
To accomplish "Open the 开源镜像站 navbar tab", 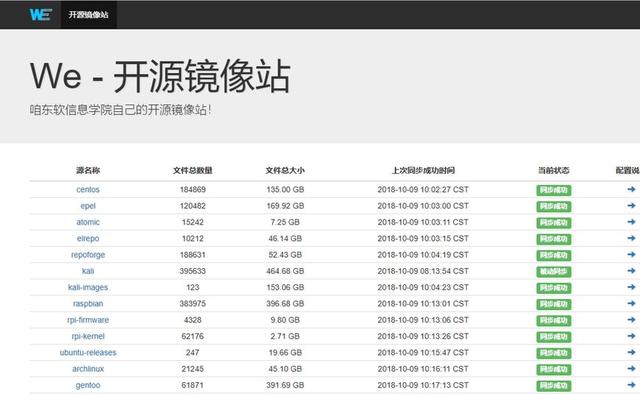I will tap(89, 15).
